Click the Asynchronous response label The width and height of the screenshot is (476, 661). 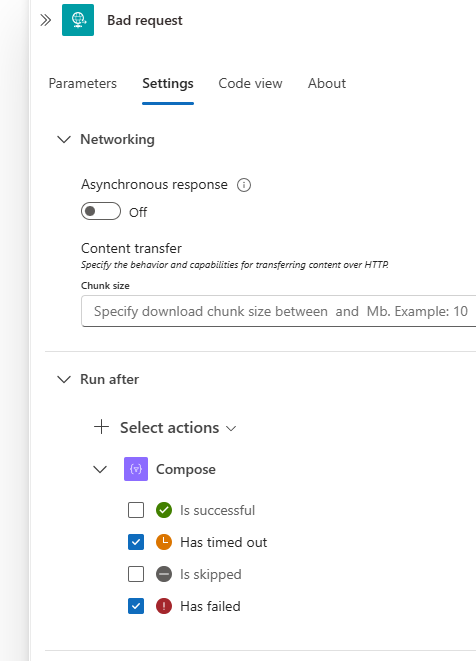pos(154,185)
